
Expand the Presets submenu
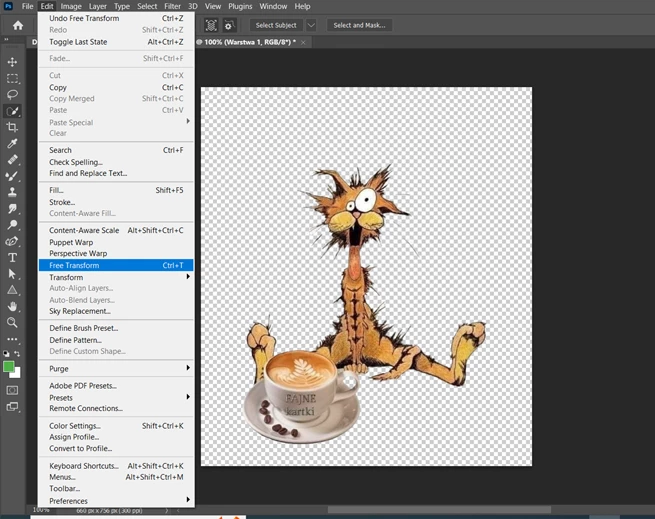coord(188,397)
